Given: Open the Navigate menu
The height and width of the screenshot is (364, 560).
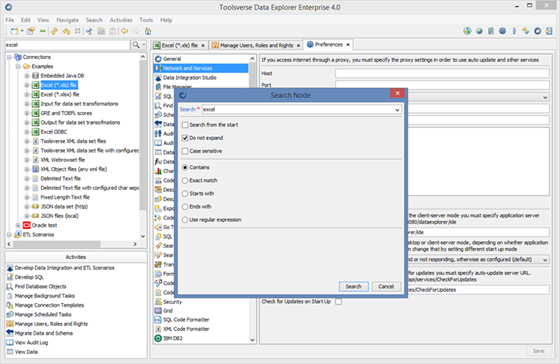Looking at the screenshot, I should click(x=68, y=20).
